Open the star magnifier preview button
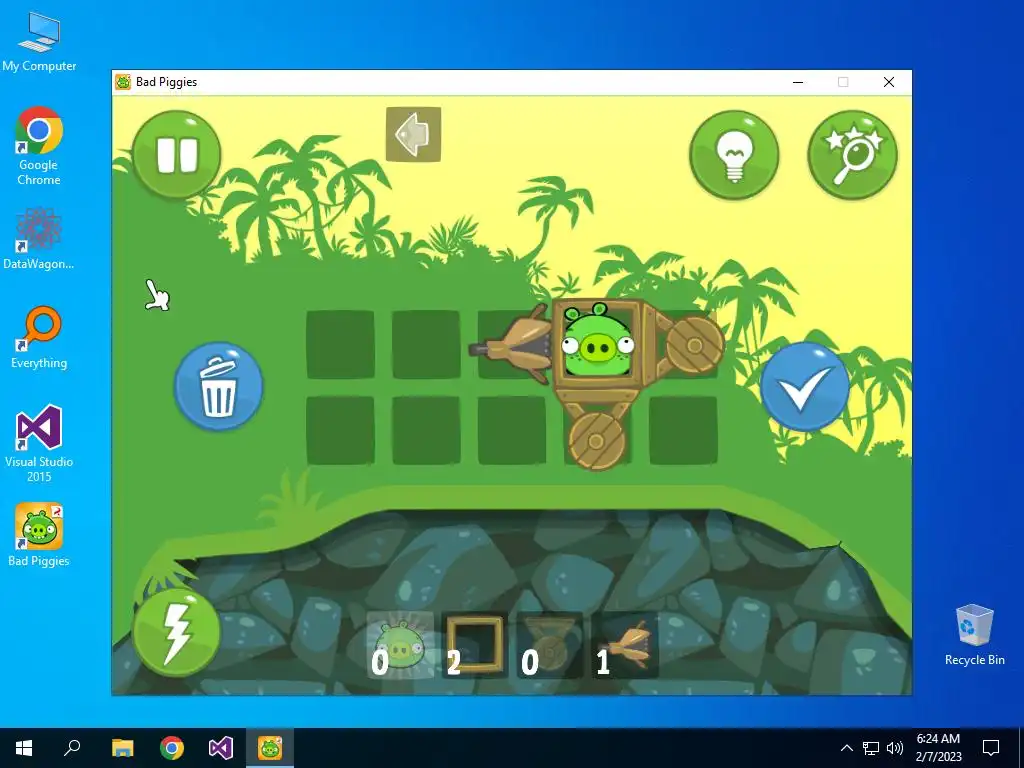This screenshot has width=1024, height=768. tap(852, 155)
